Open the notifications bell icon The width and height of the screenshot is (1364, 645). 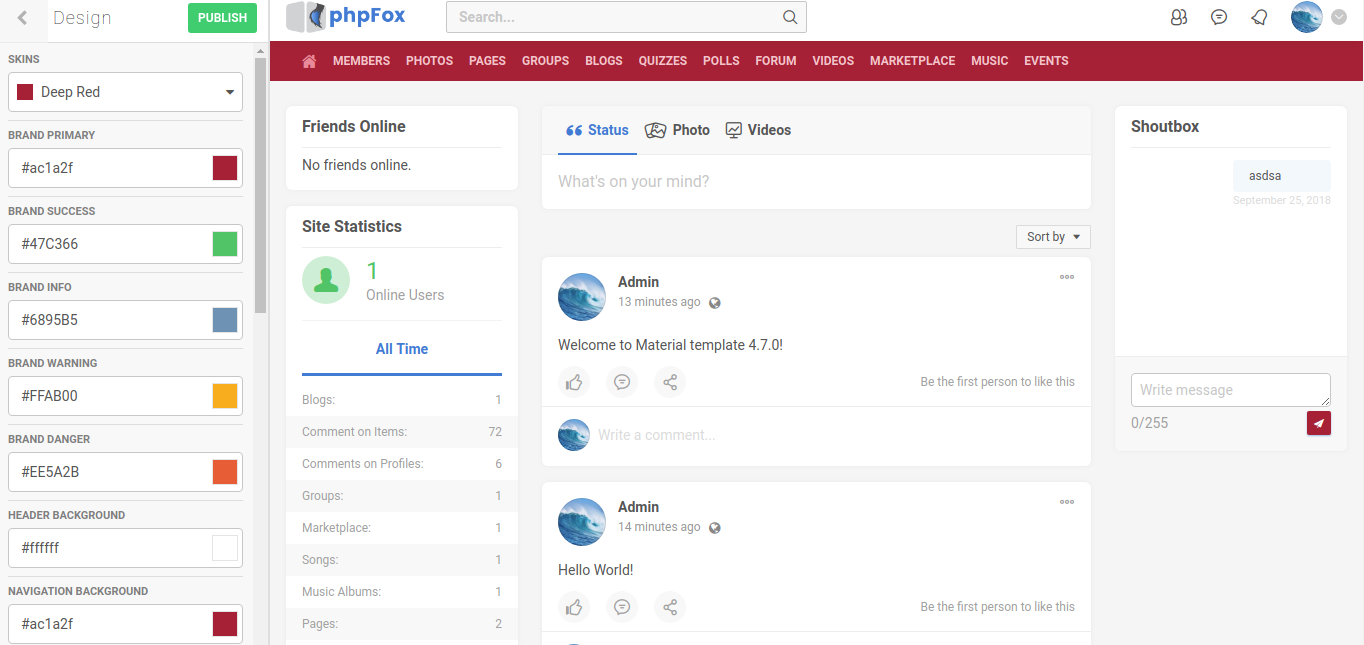click(x=1259, y=17)
